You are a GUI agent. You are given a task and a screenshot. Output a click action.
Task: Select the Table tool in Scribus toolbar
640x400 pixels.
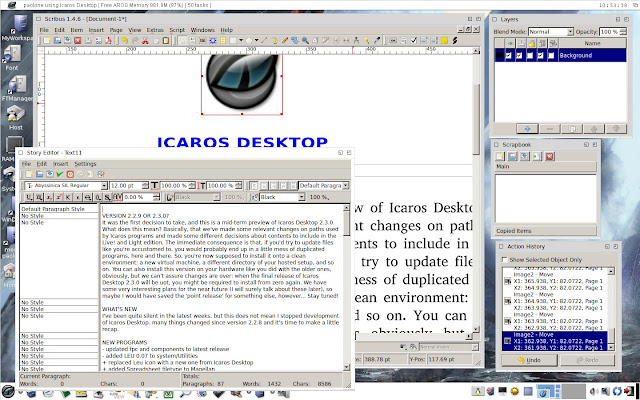click(x=223, y=40)
